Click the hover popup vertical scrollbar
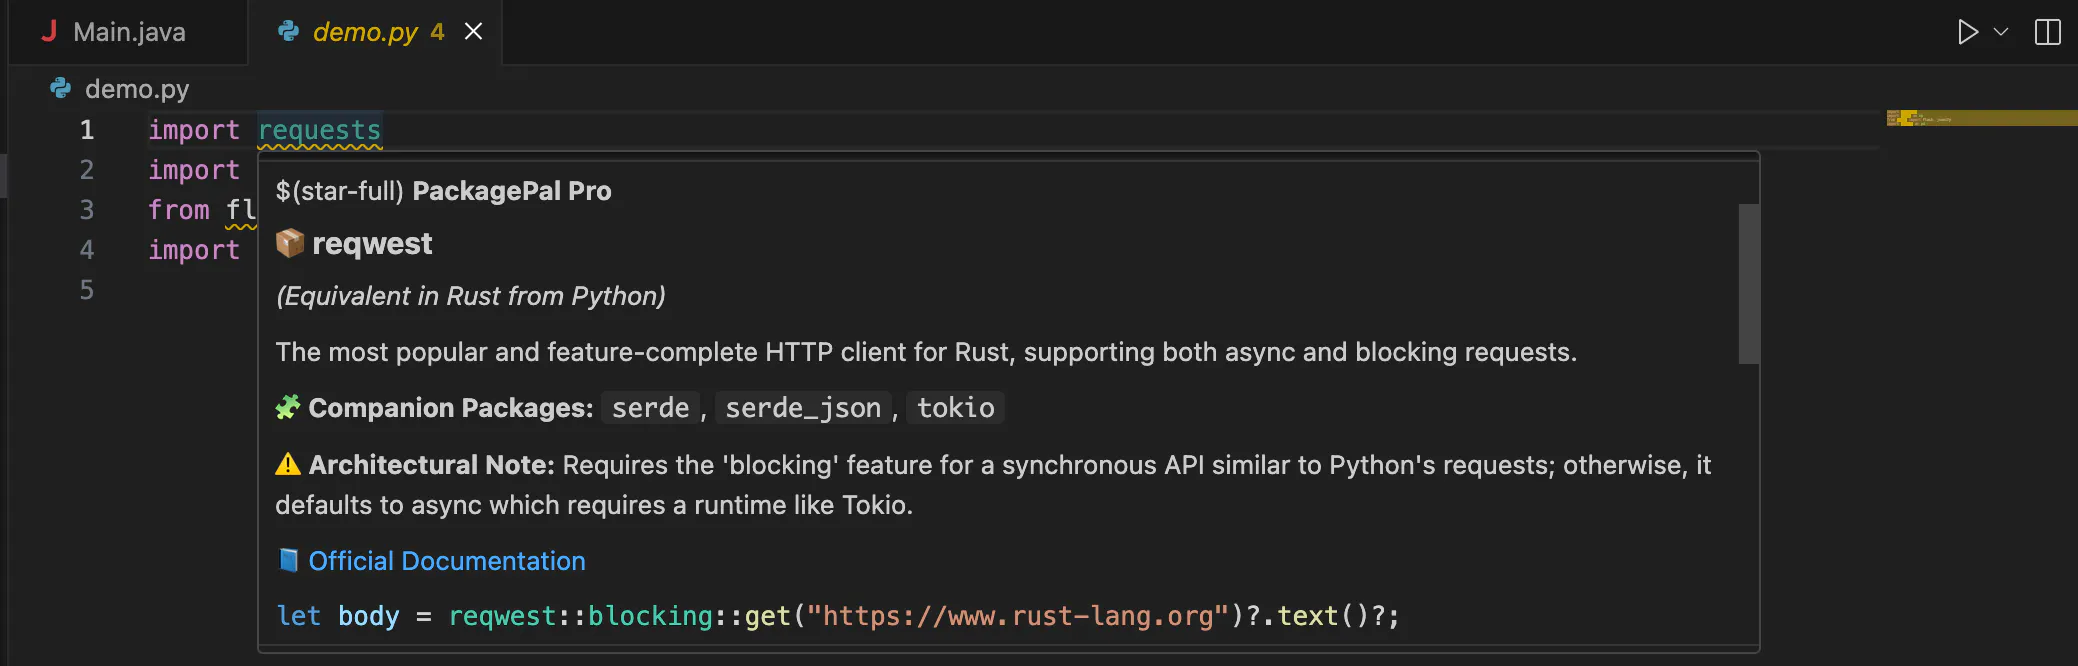This screenshot has width=2078, height=666. pos(1748,284)
